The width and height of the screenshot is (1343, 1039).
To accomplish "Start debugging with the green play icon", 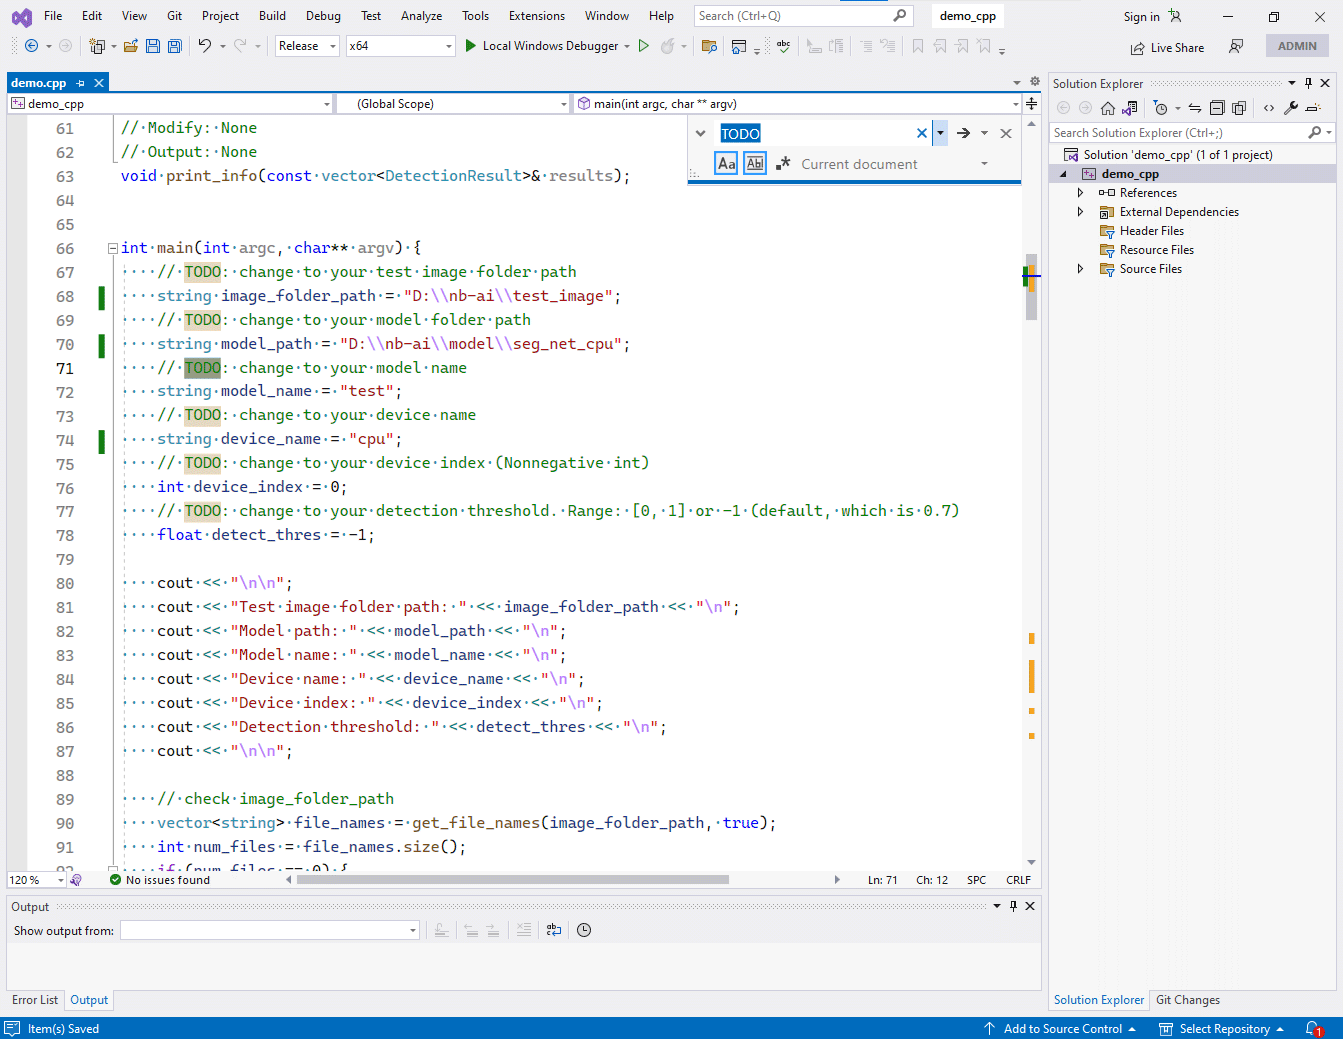I will pos(471,46).
